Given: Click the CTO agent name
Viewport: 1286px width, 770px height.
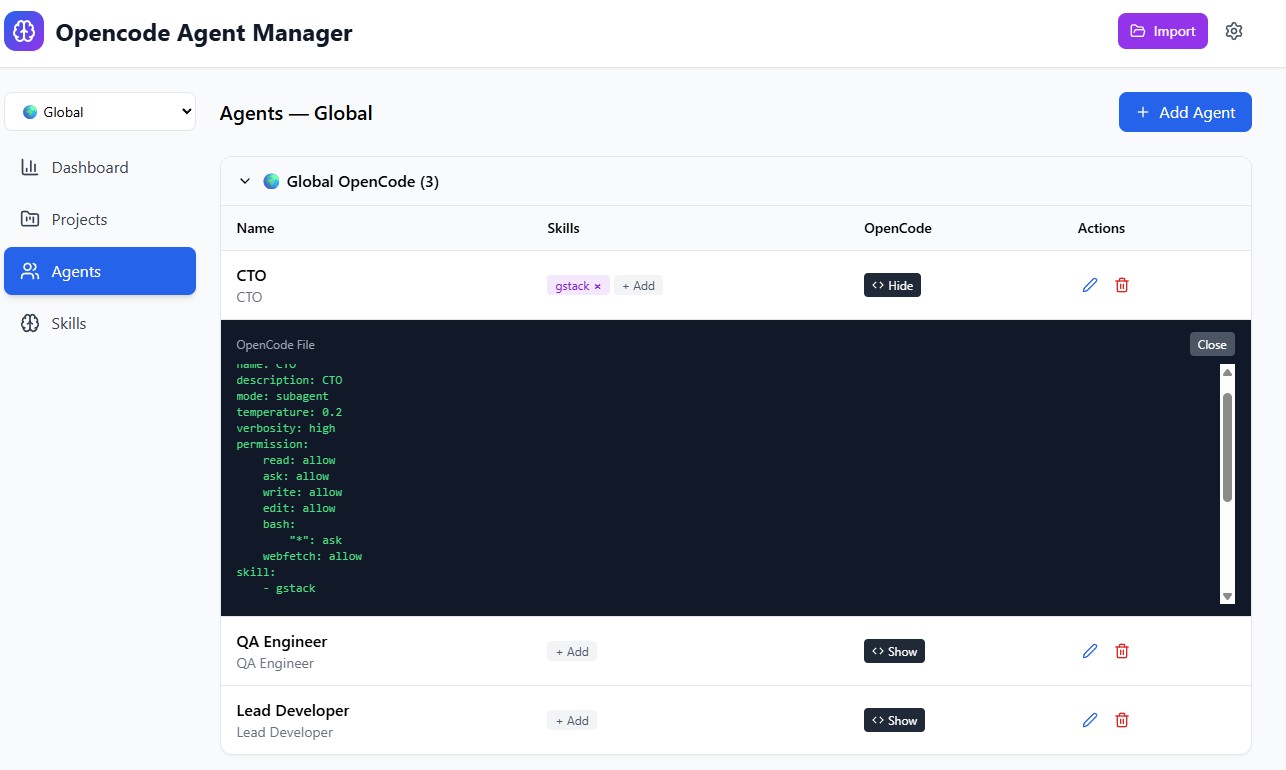Looking at the screenshot, I should (251, 275).
